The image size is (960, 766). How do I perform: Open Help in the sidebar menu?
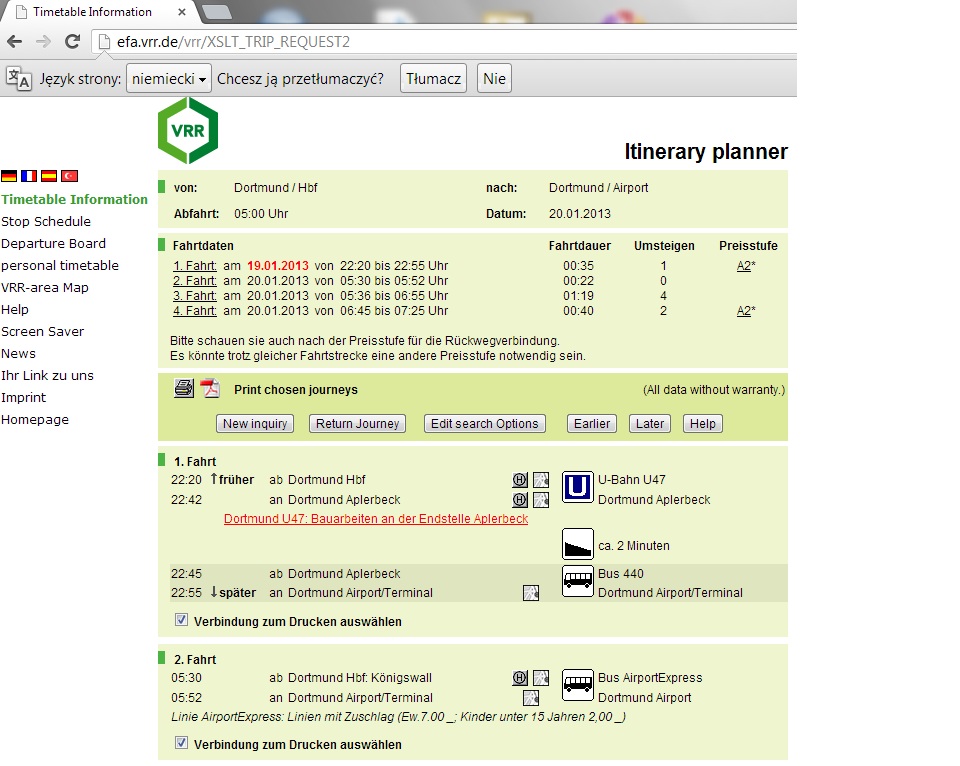pyautogui.click(x=15, y=309)
